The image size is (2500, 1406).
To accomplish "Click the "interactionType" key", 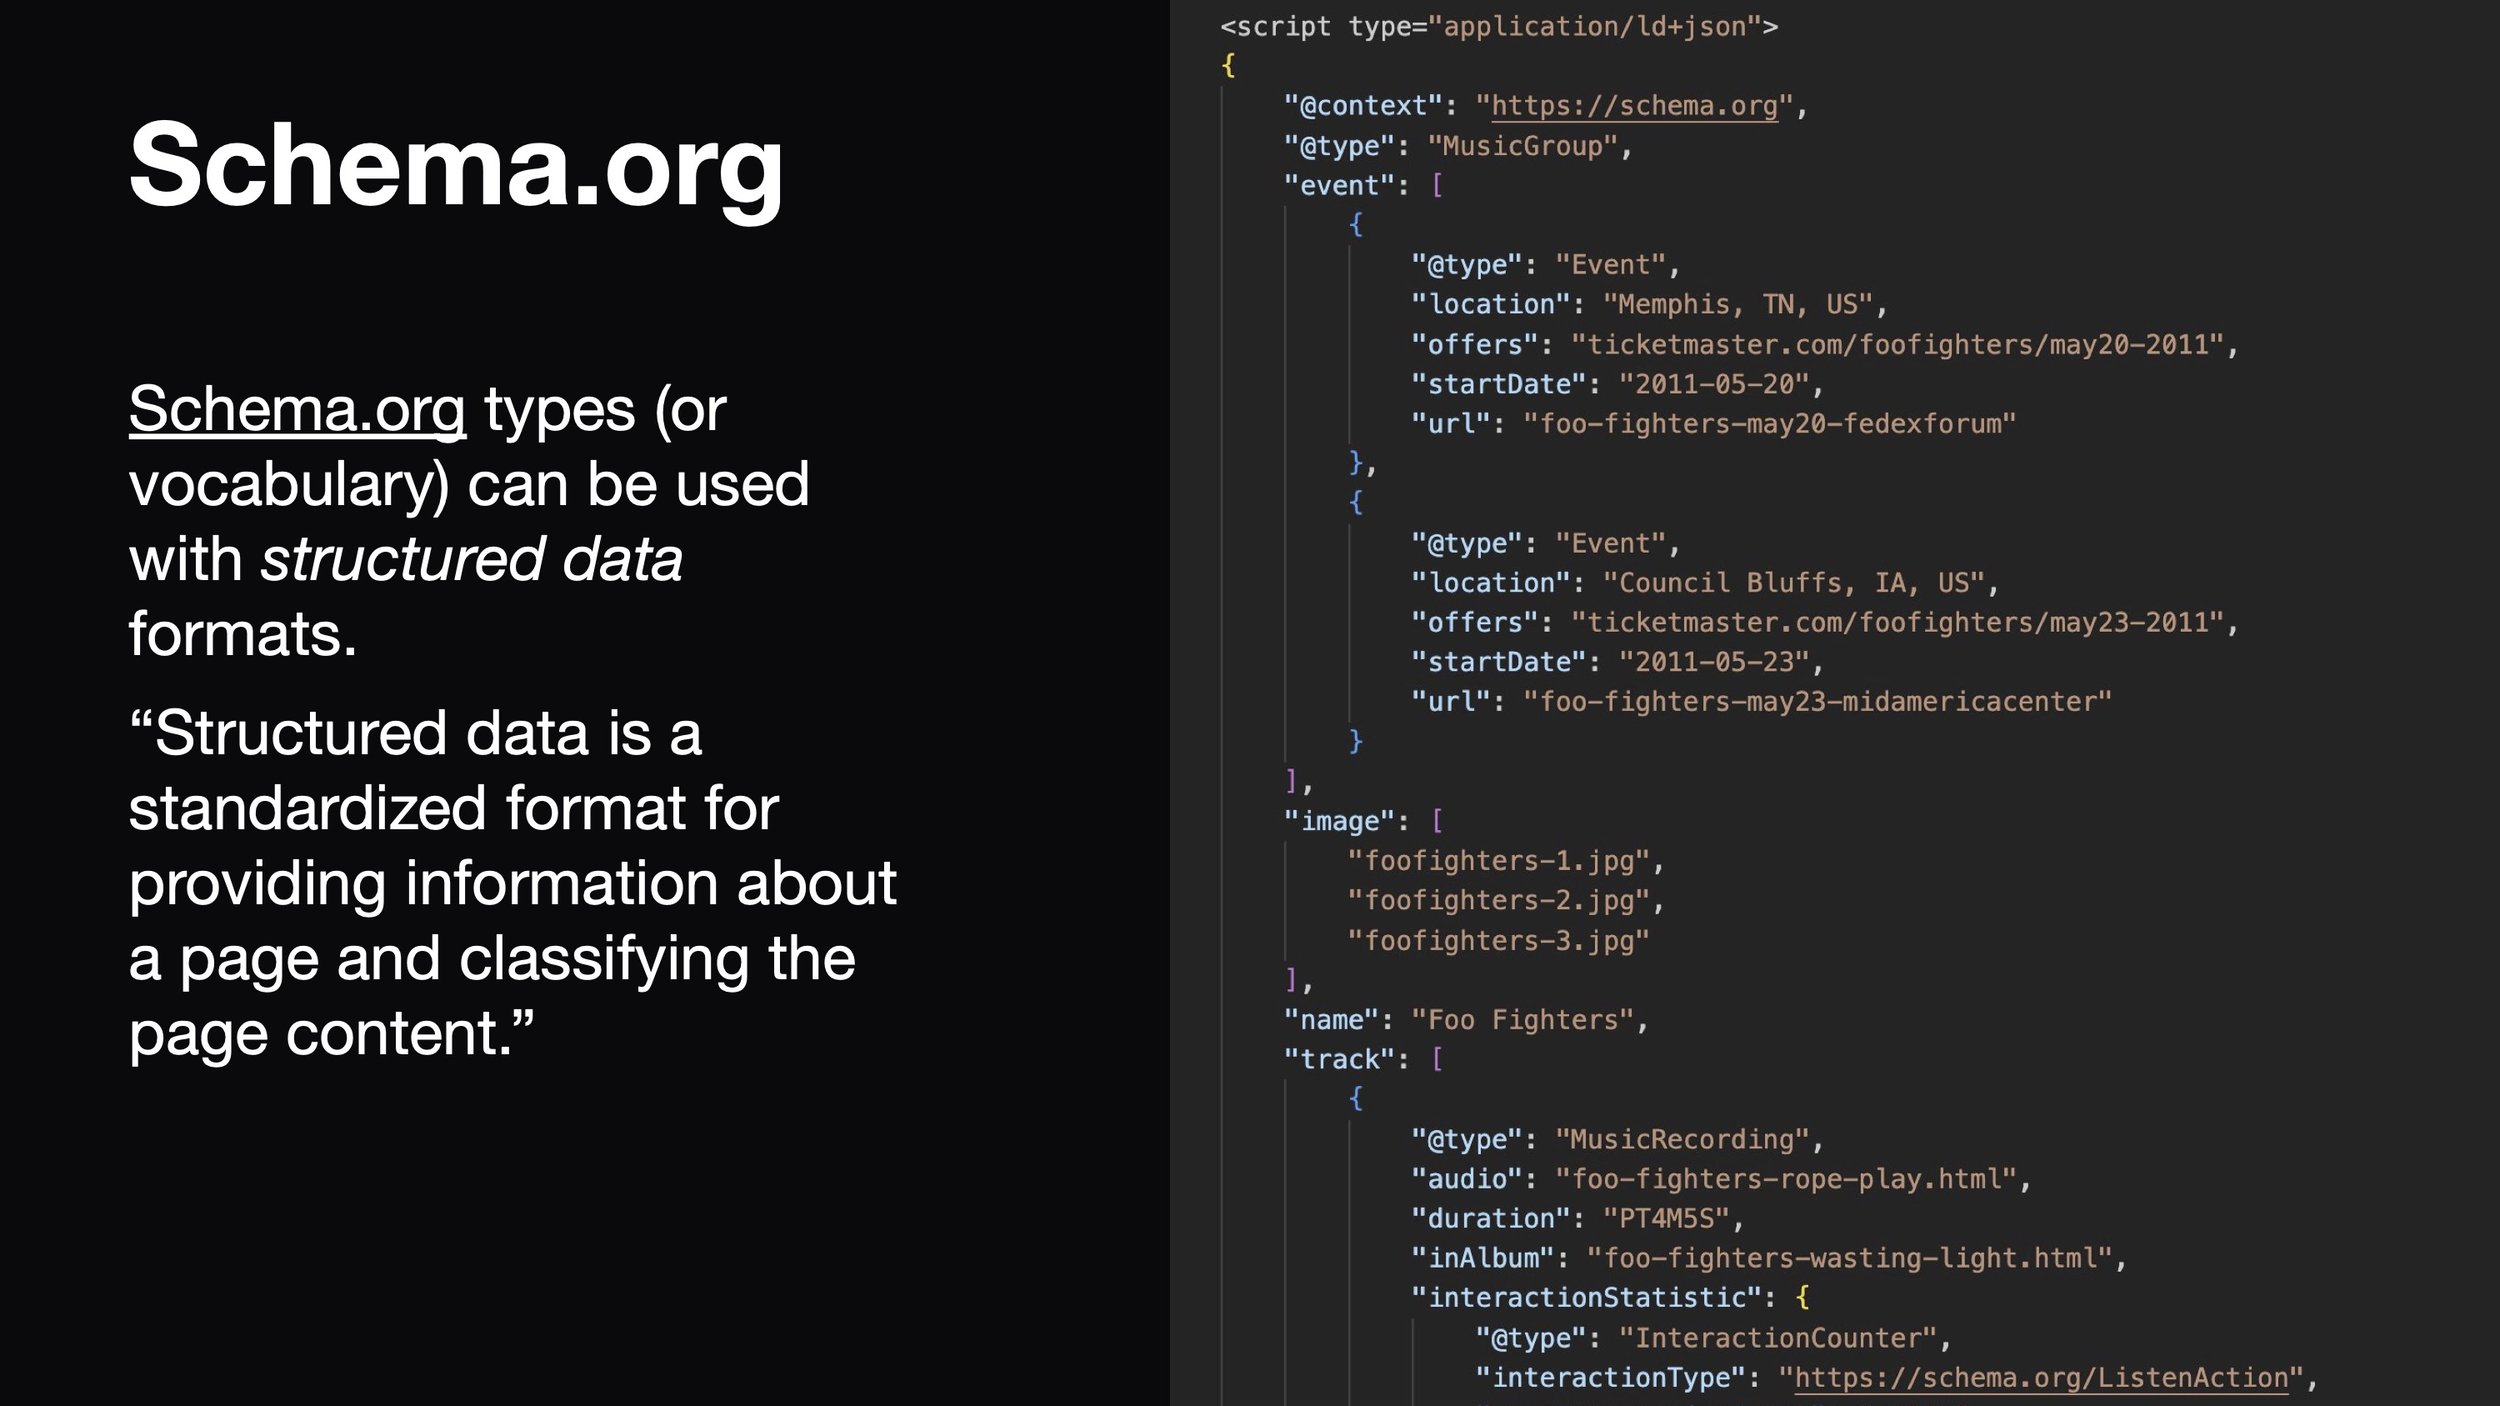I will click(1610, 1378).
